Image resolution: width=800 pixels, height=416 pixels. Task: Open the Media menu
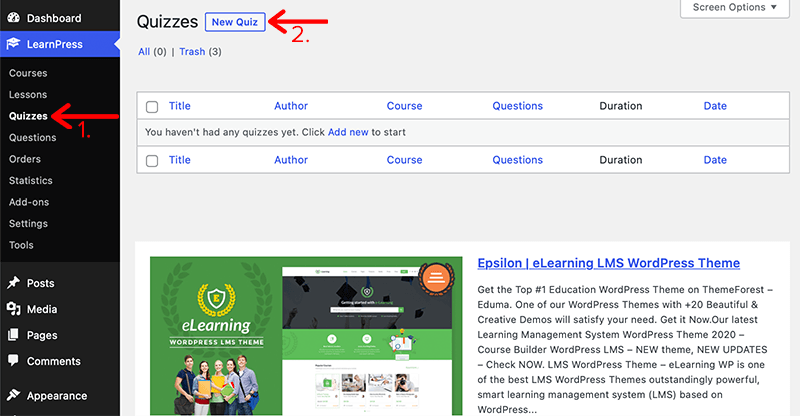click(x=60, y=309)
